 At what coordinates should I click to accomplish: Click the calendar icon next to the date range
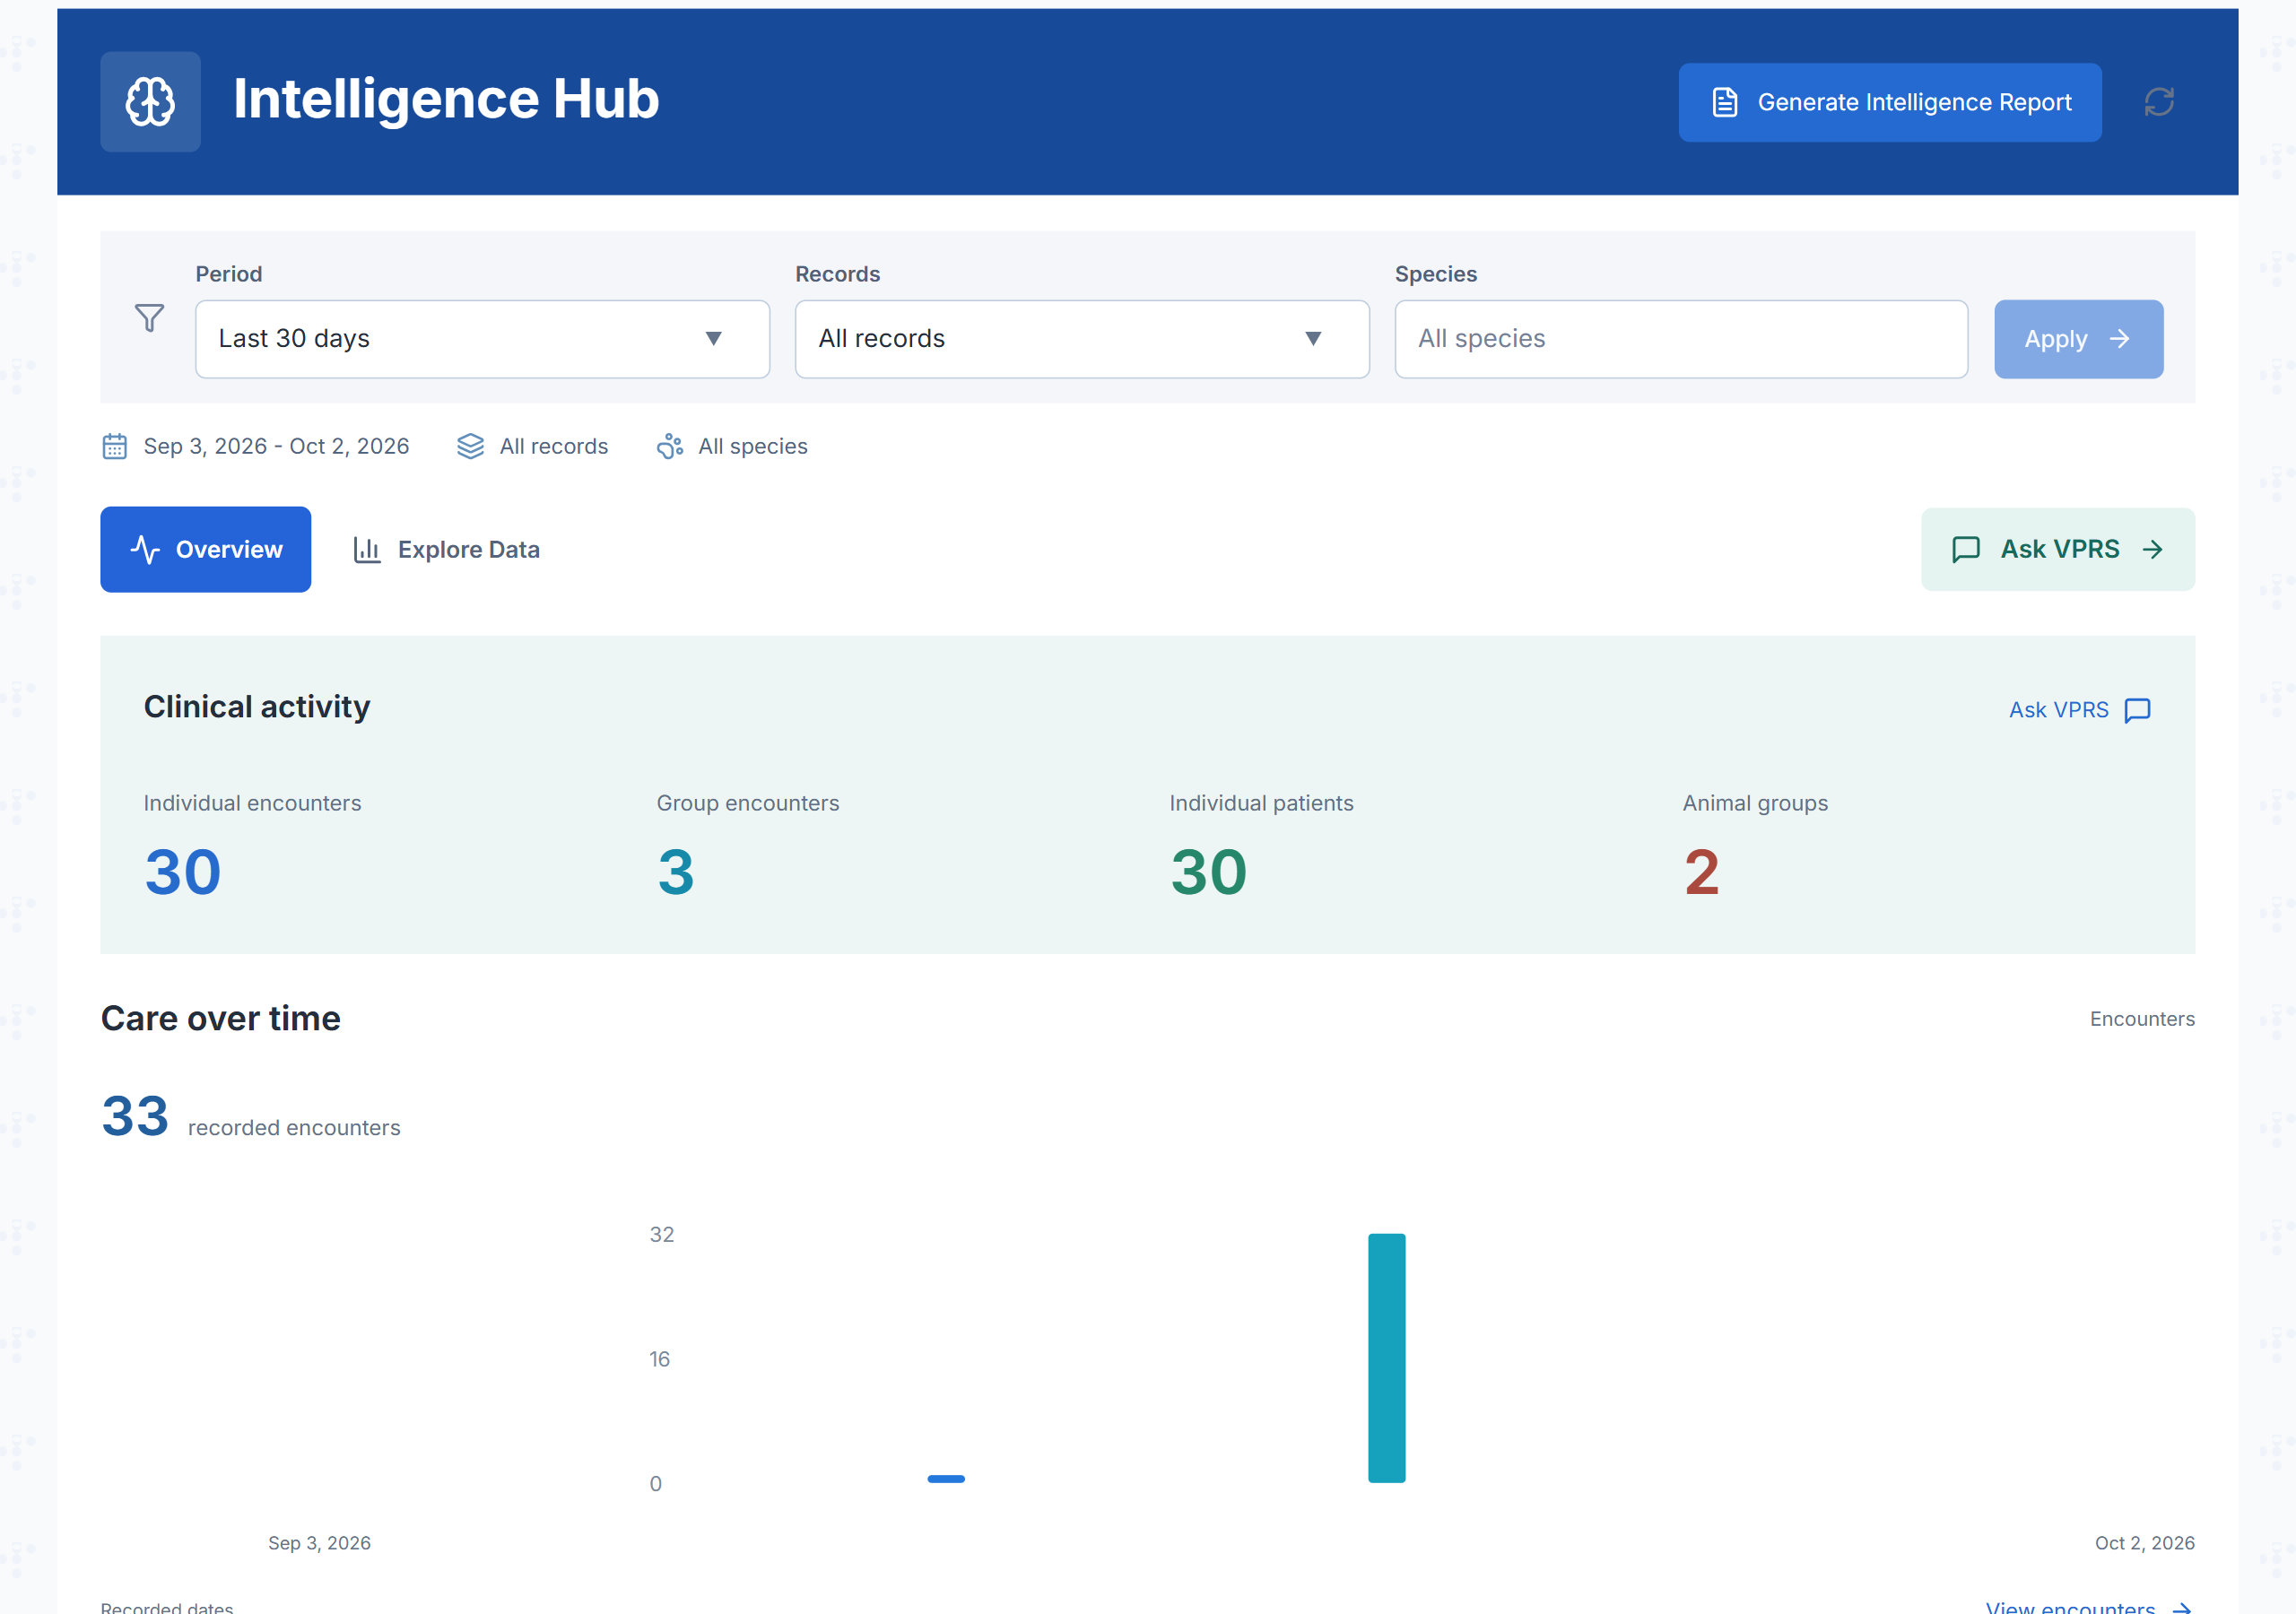click(115, 446)
